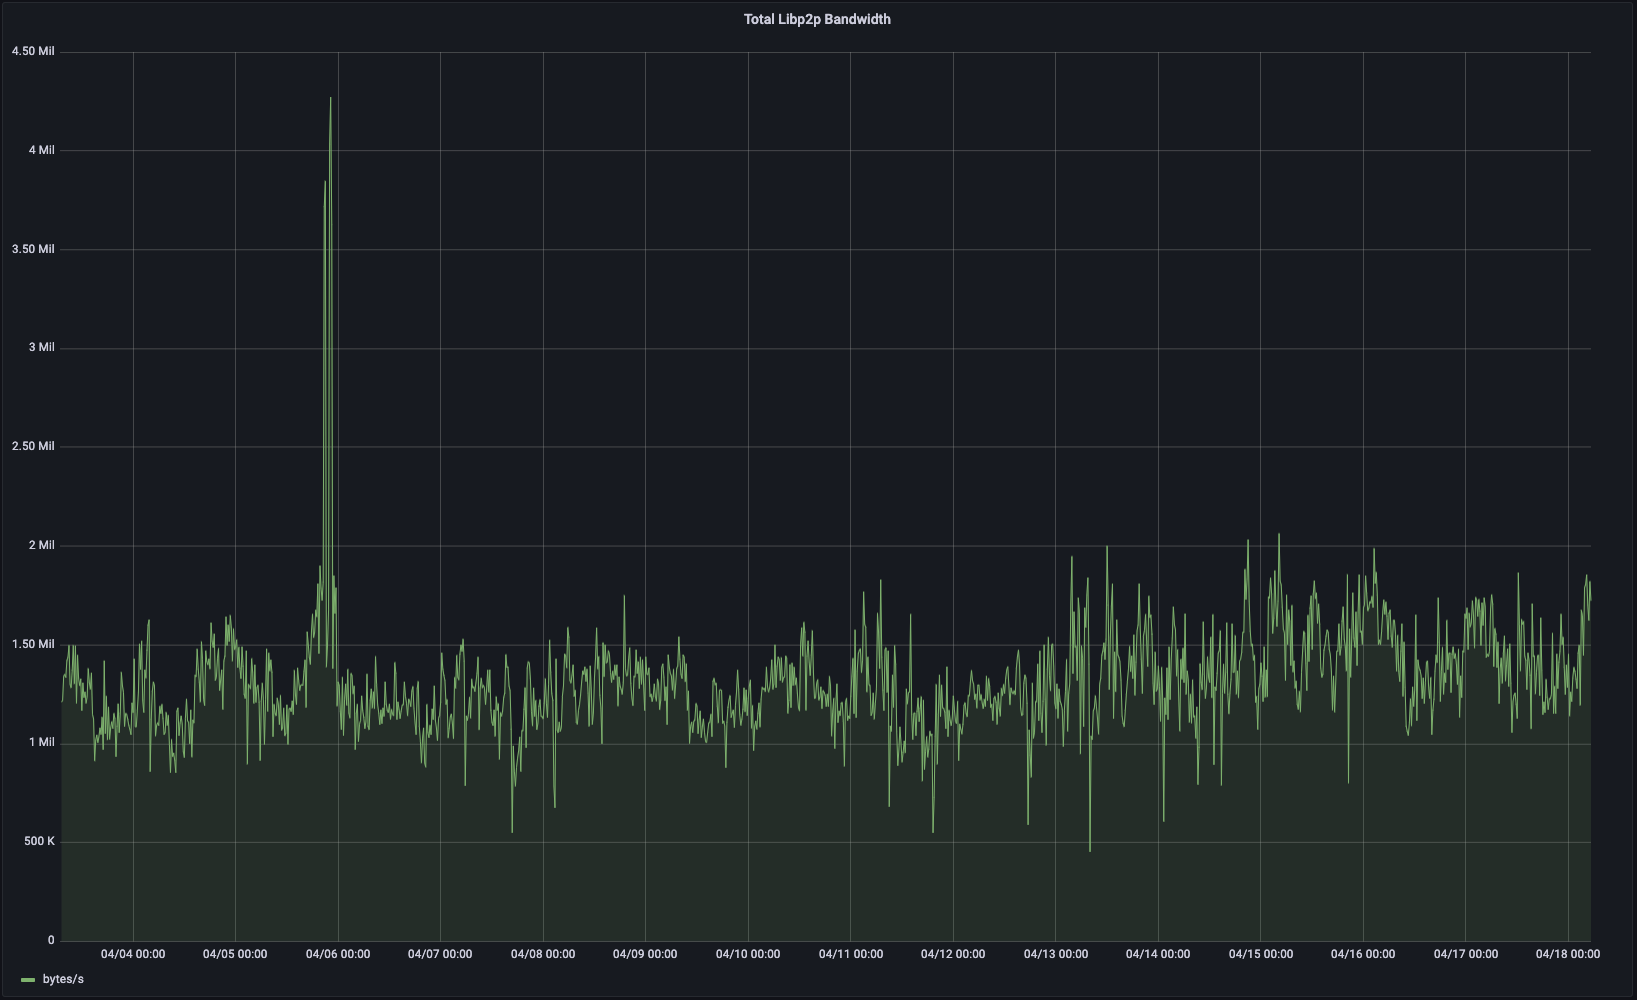This screenshot has width=1637, height=1000.
Task: Click the 1 Mil y-axis label
Action: pyautogui.click(x=41, y=742)
